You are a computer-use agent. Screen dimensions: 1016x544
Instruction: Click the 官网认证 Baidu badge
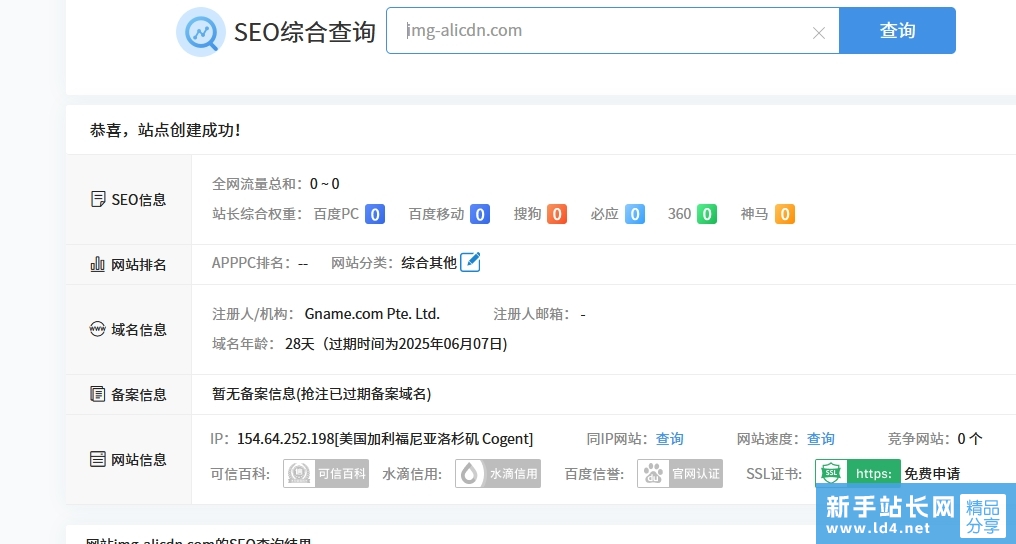(680, 473)
